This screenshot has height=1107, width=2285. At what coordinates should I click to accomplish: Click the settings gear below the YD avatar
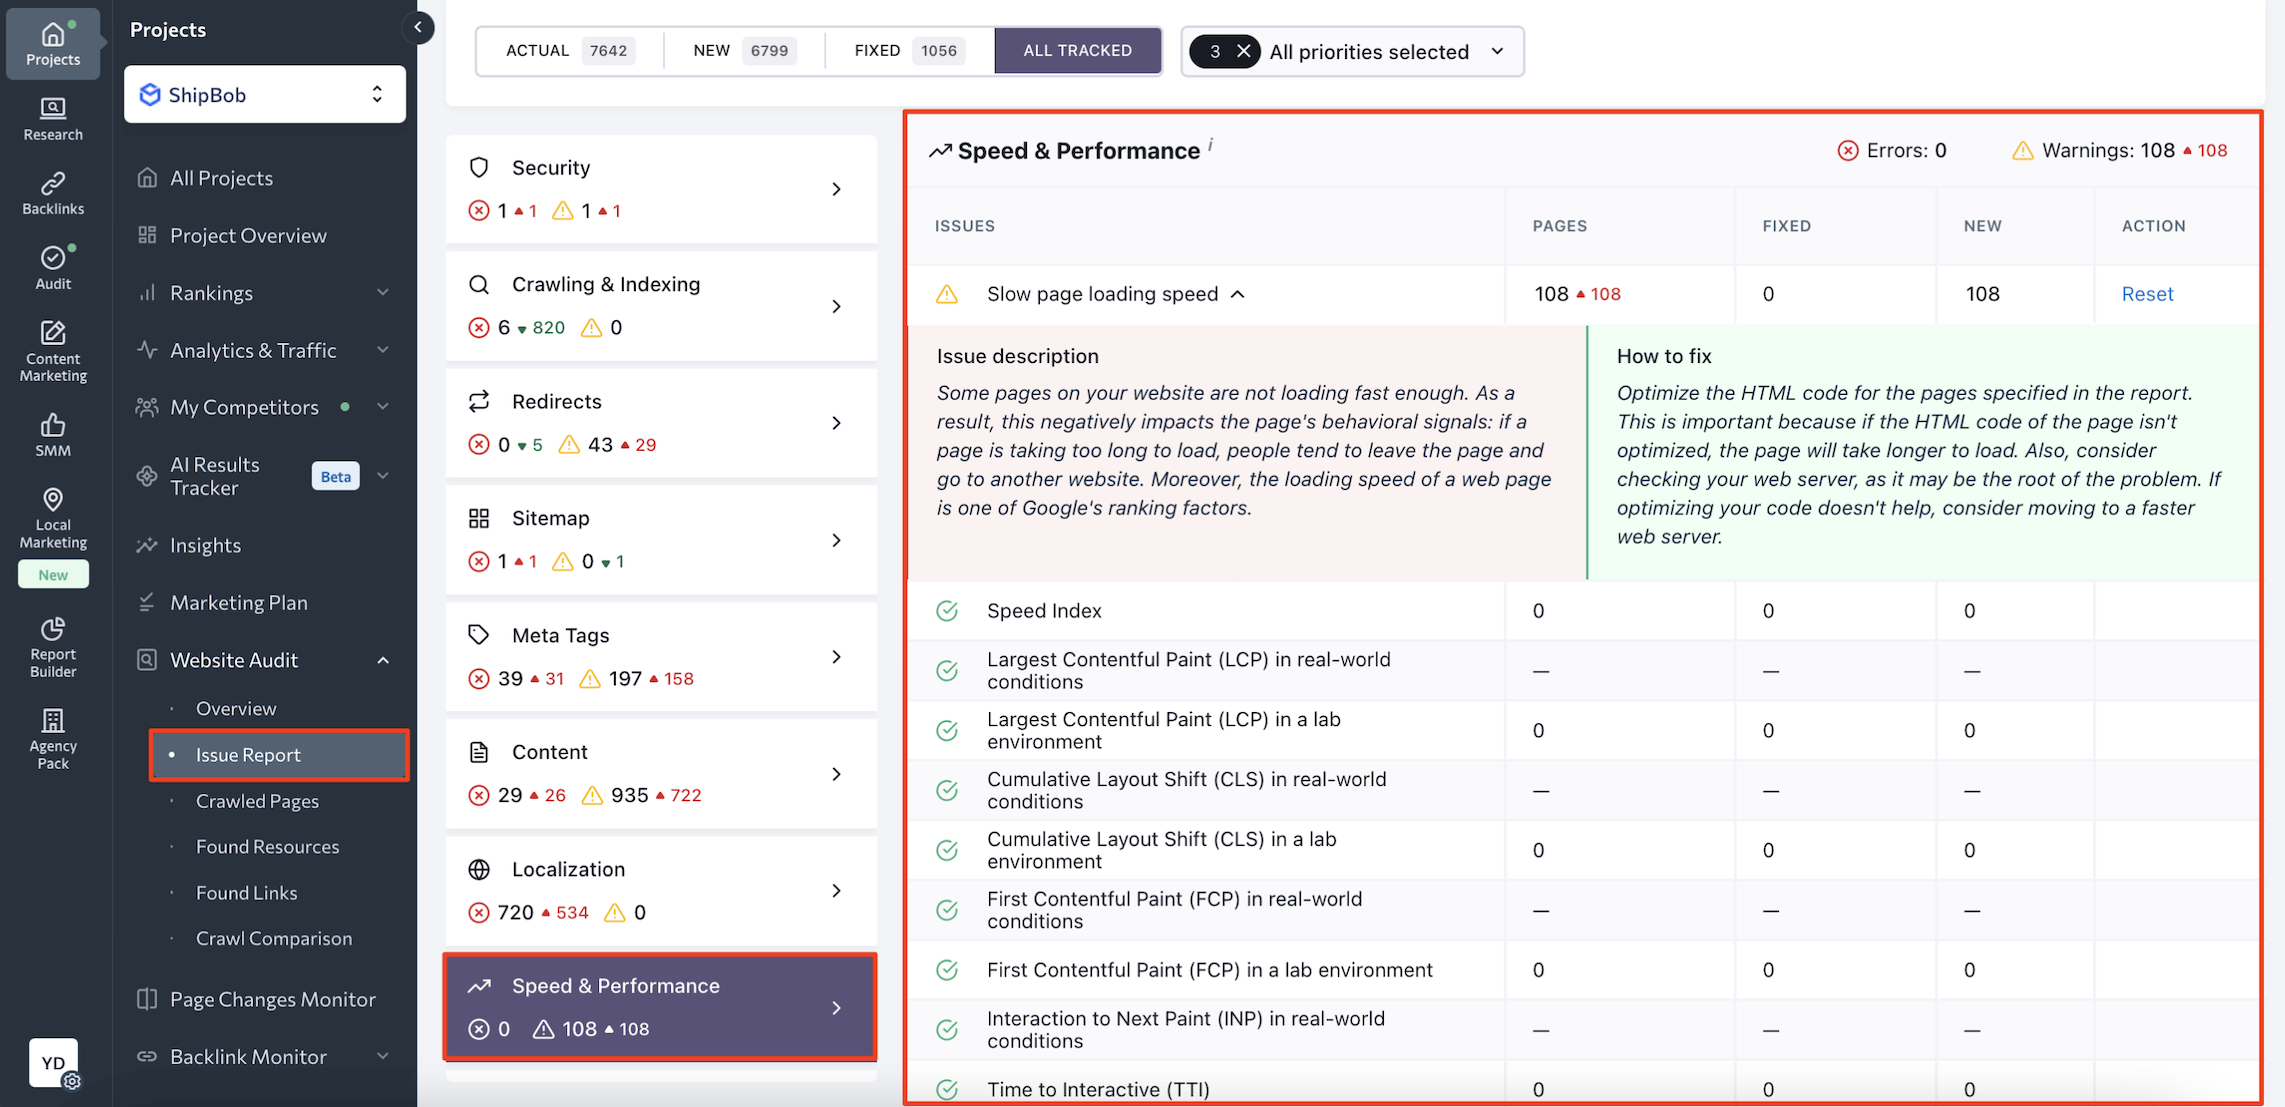[72, 1082]
